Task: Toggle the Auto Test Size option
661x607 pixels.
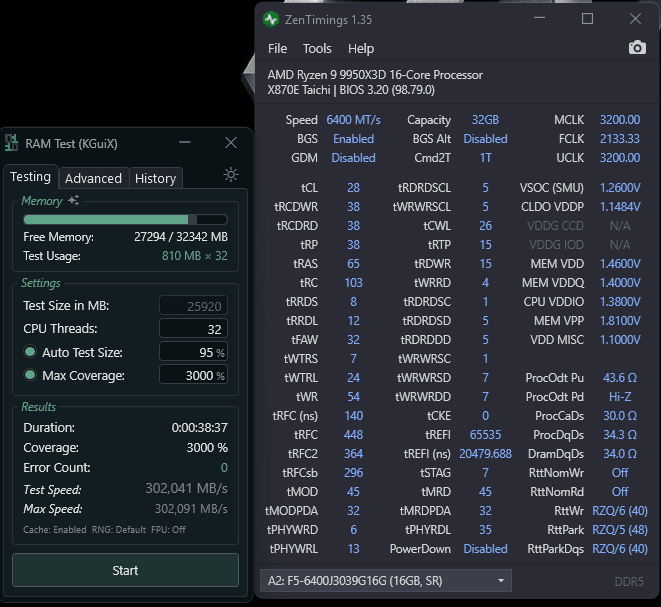Action: pos(30,352)
